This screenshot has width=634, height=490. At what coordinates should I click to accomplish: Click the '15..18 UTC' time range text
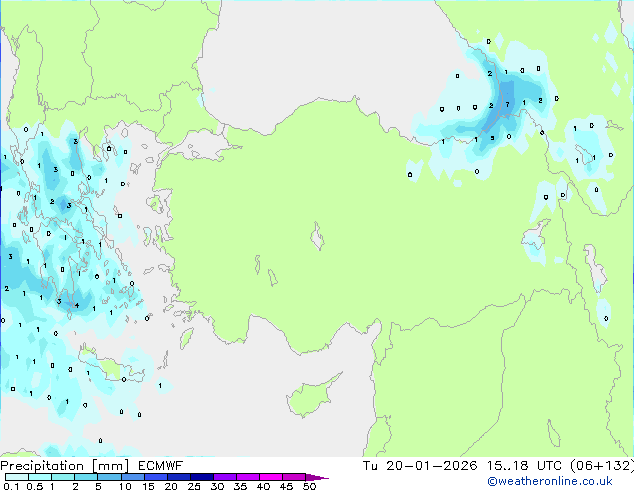pos(524,466)
